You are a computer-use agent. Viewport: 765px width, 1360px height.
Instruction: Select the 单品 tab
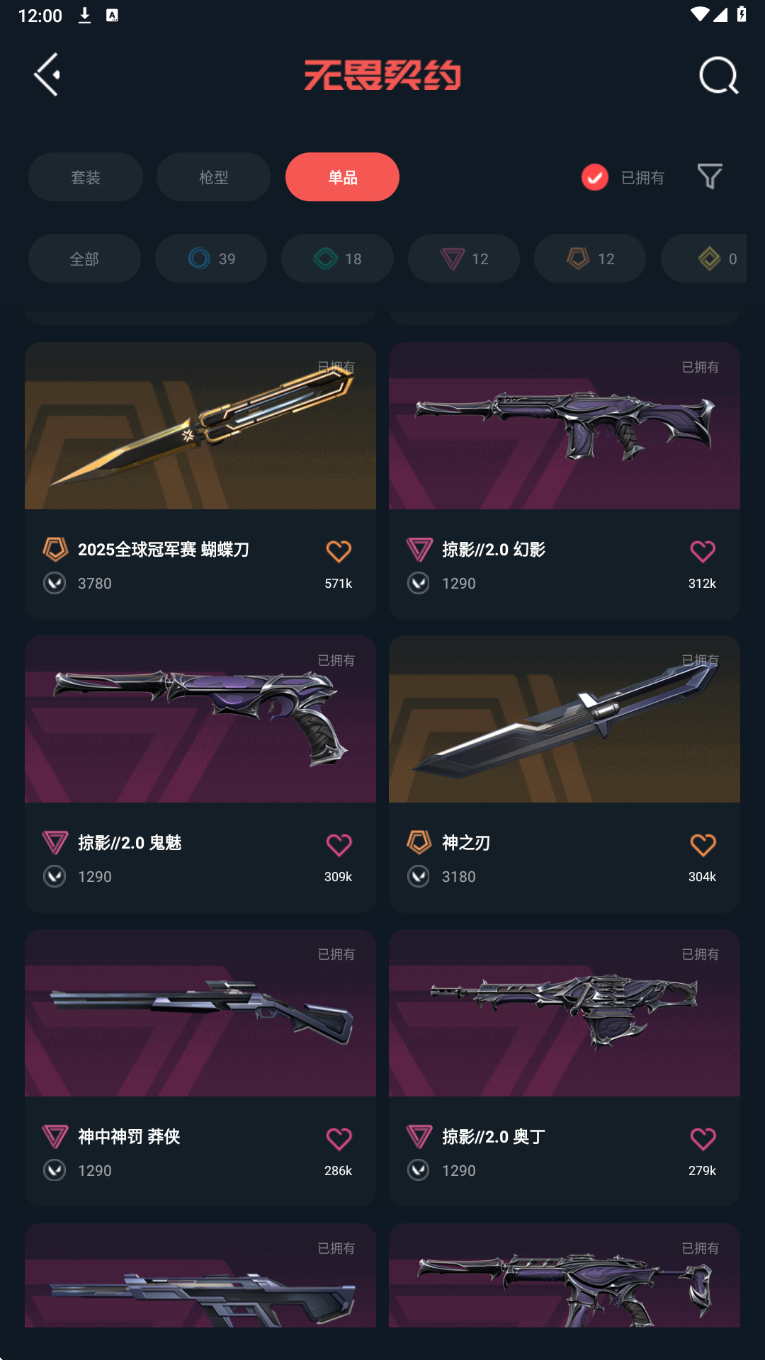[x=342, y=177]
